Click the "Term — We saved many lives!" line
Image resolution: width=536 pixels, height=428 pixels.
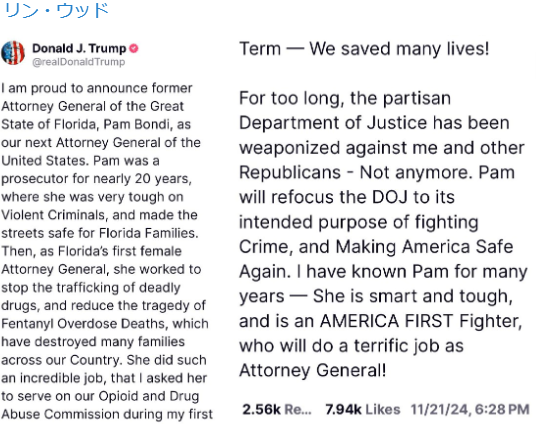pyautogui.click(x=364, y=49)
